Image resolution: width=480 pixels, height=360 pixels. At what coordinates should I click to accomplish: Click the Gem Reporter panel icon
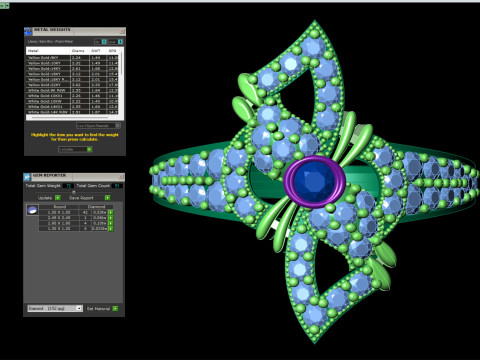27,177
